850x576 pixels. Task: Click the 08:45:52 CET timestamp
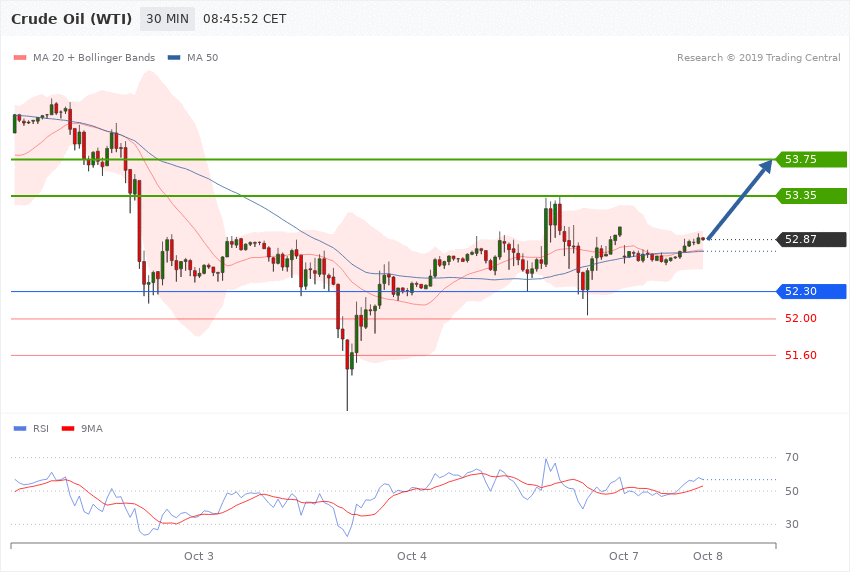click(244, 19)
